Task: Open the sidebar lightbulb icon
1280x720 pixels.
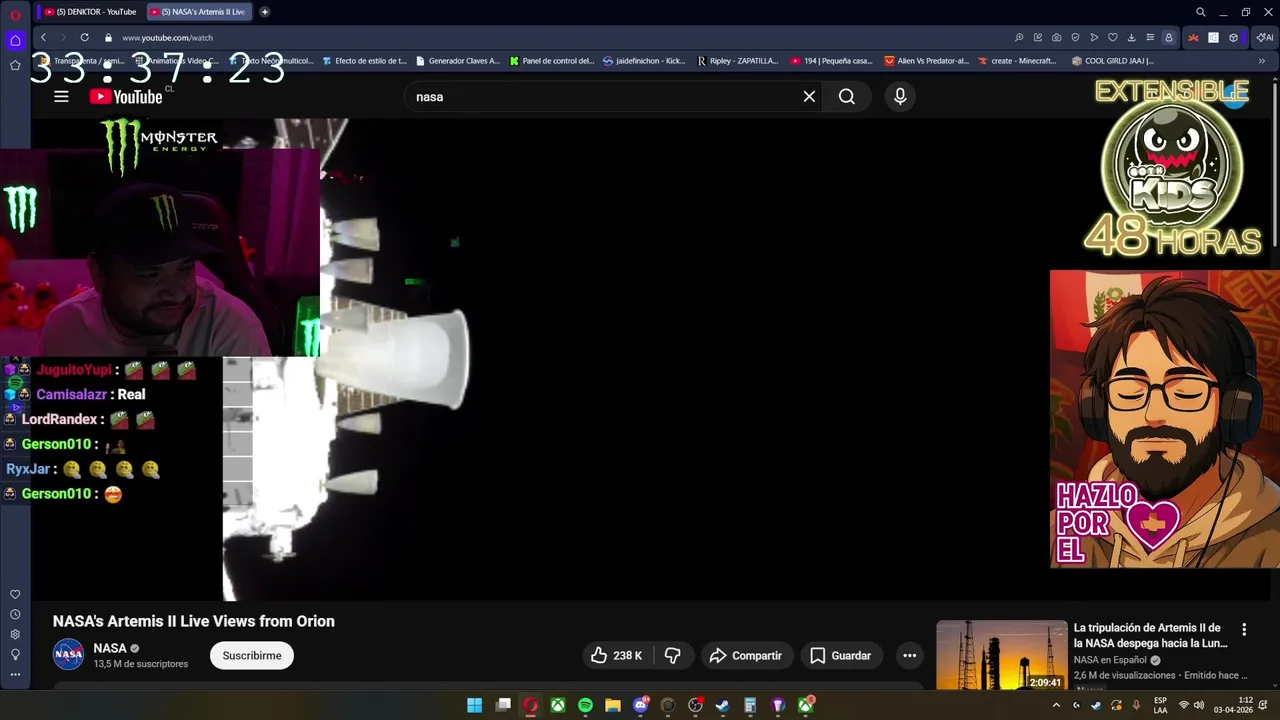Action: coord(15,654)
